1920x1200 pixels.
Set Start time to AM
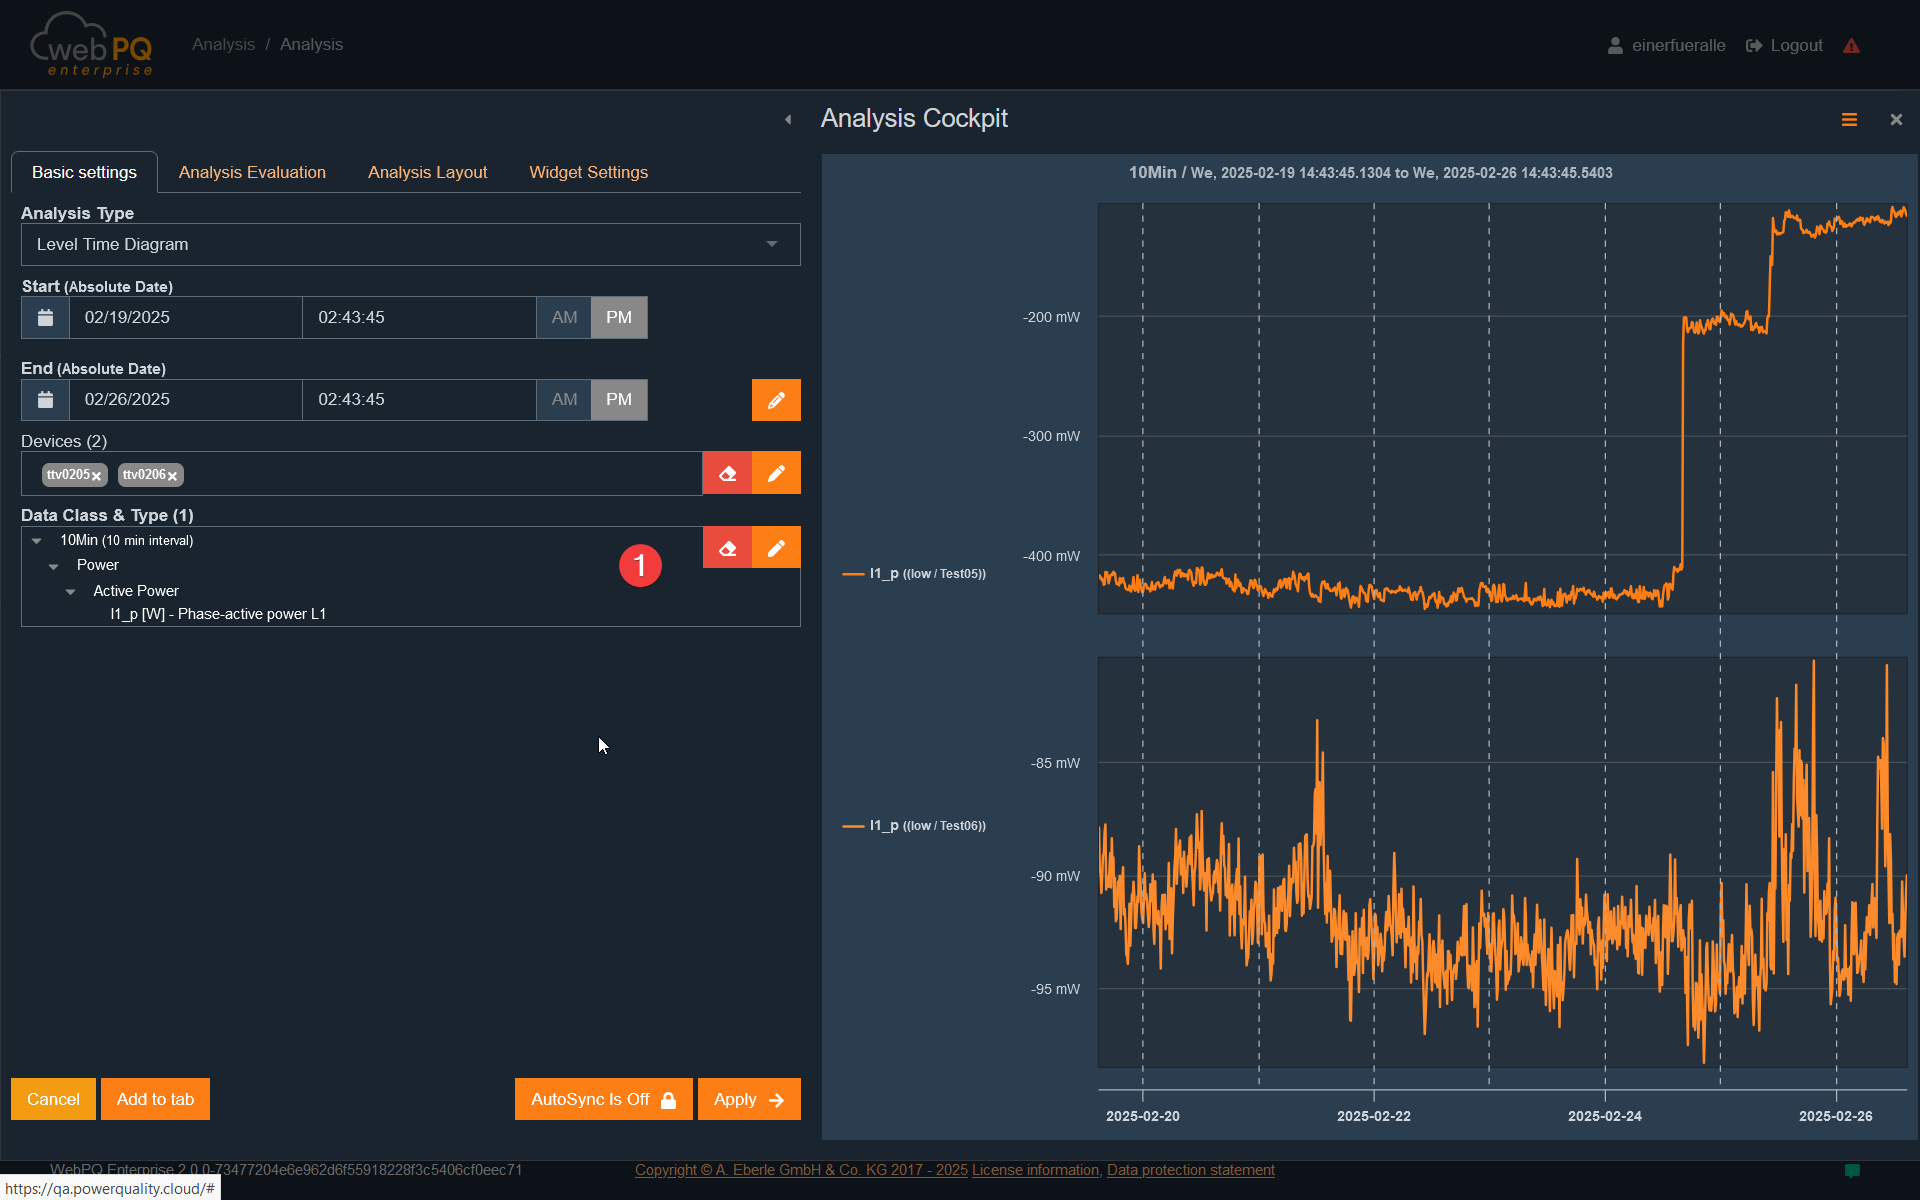(564, 317)
